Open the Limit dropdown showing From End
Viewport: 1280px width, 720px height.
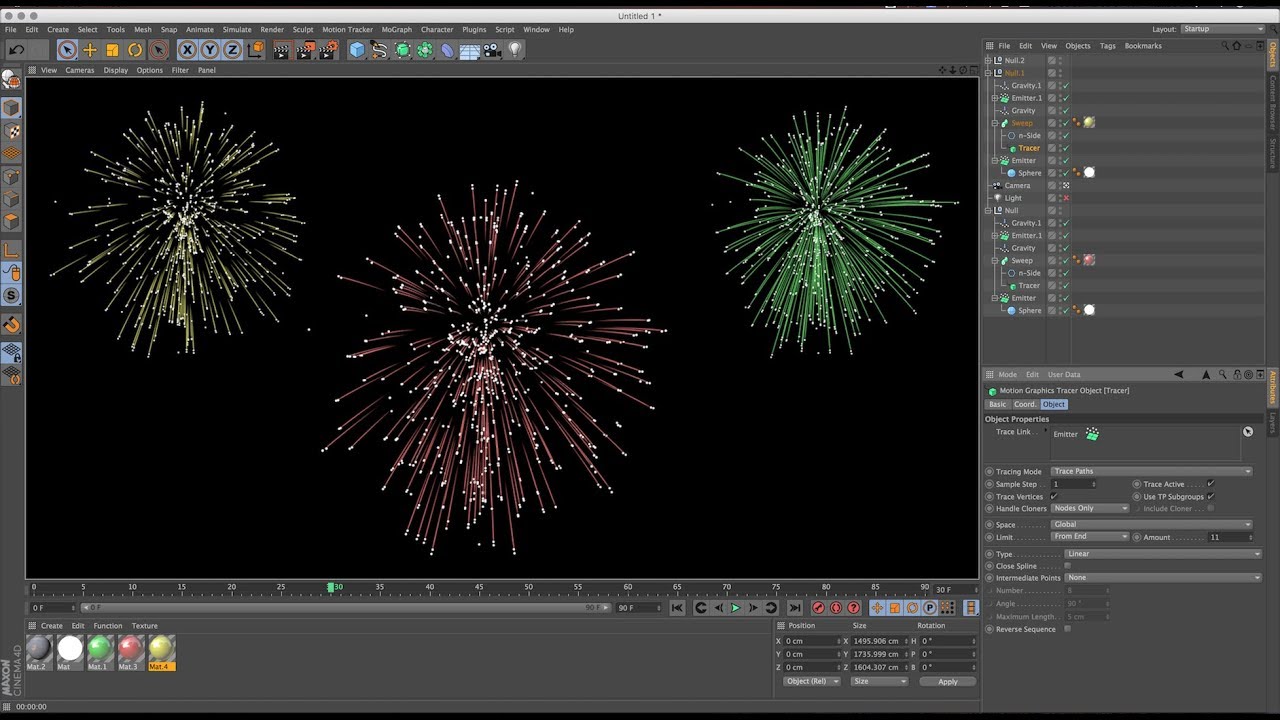[1090, 537]
